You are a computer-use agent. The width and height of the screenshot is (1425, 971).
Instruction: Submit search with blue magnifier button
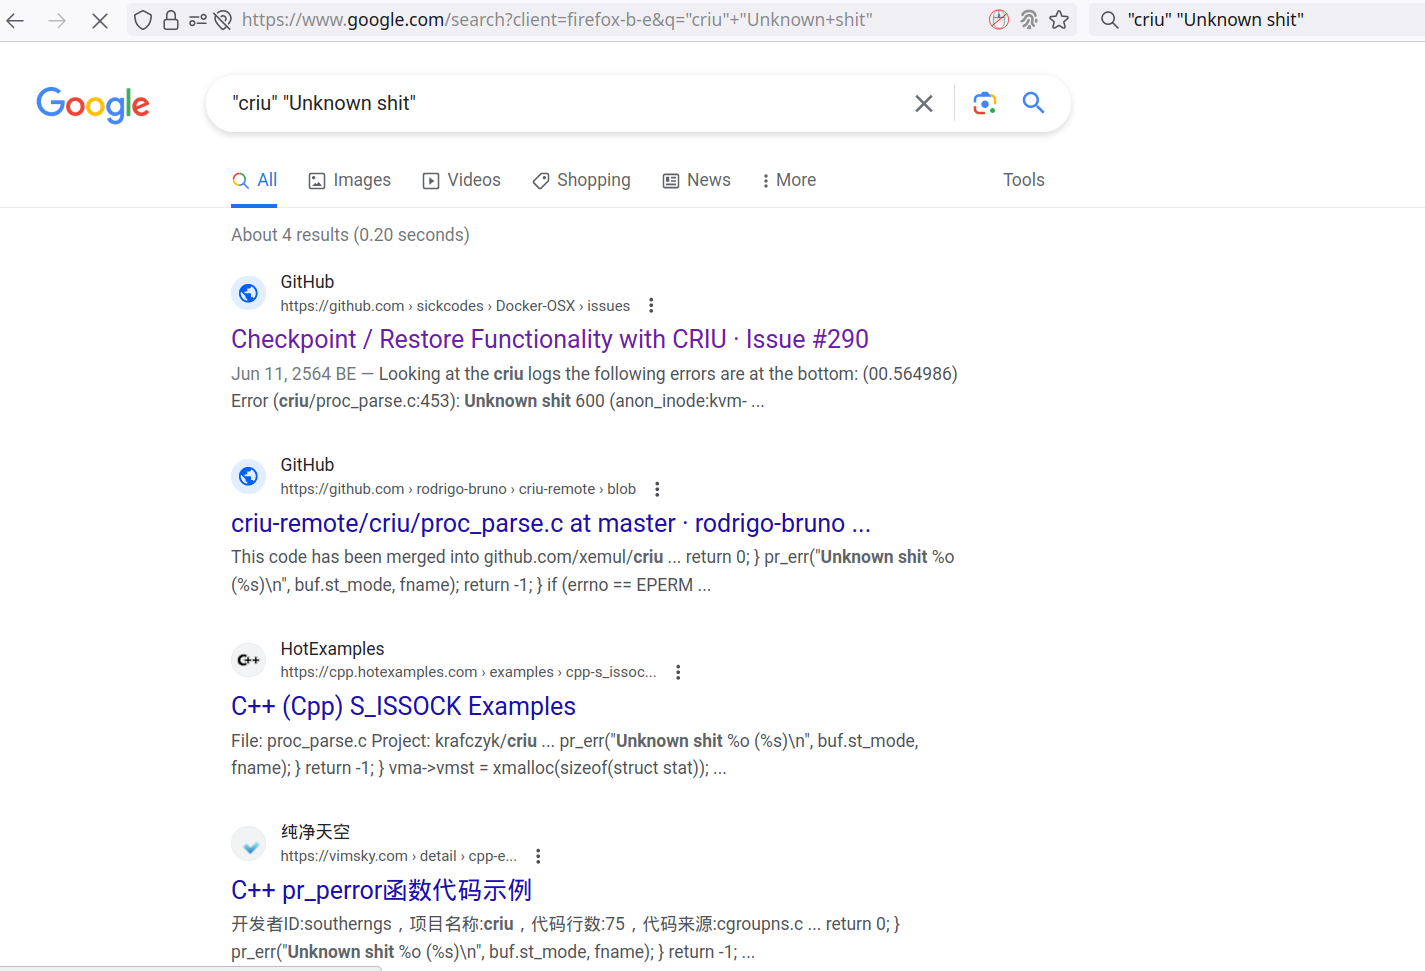(x=1033, y=103)
